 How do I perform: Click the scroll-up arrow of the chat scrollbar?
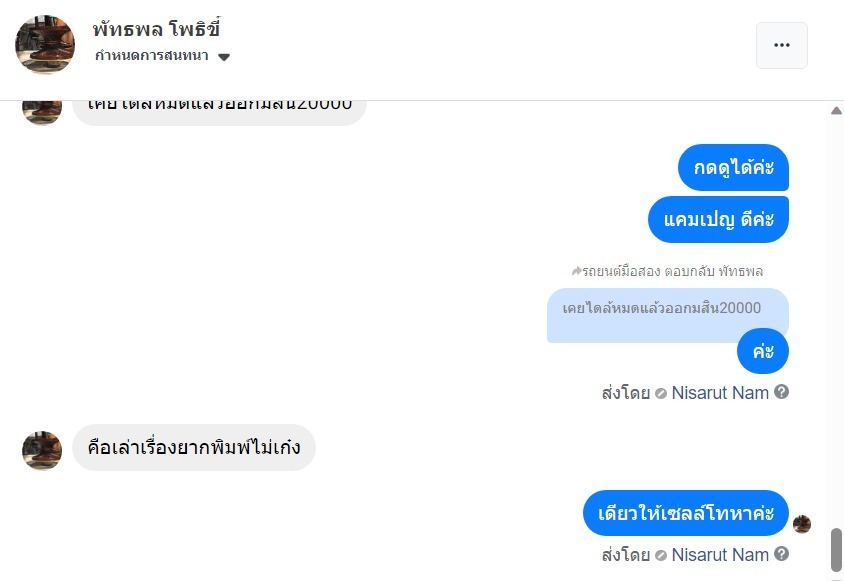pos(836,111)
